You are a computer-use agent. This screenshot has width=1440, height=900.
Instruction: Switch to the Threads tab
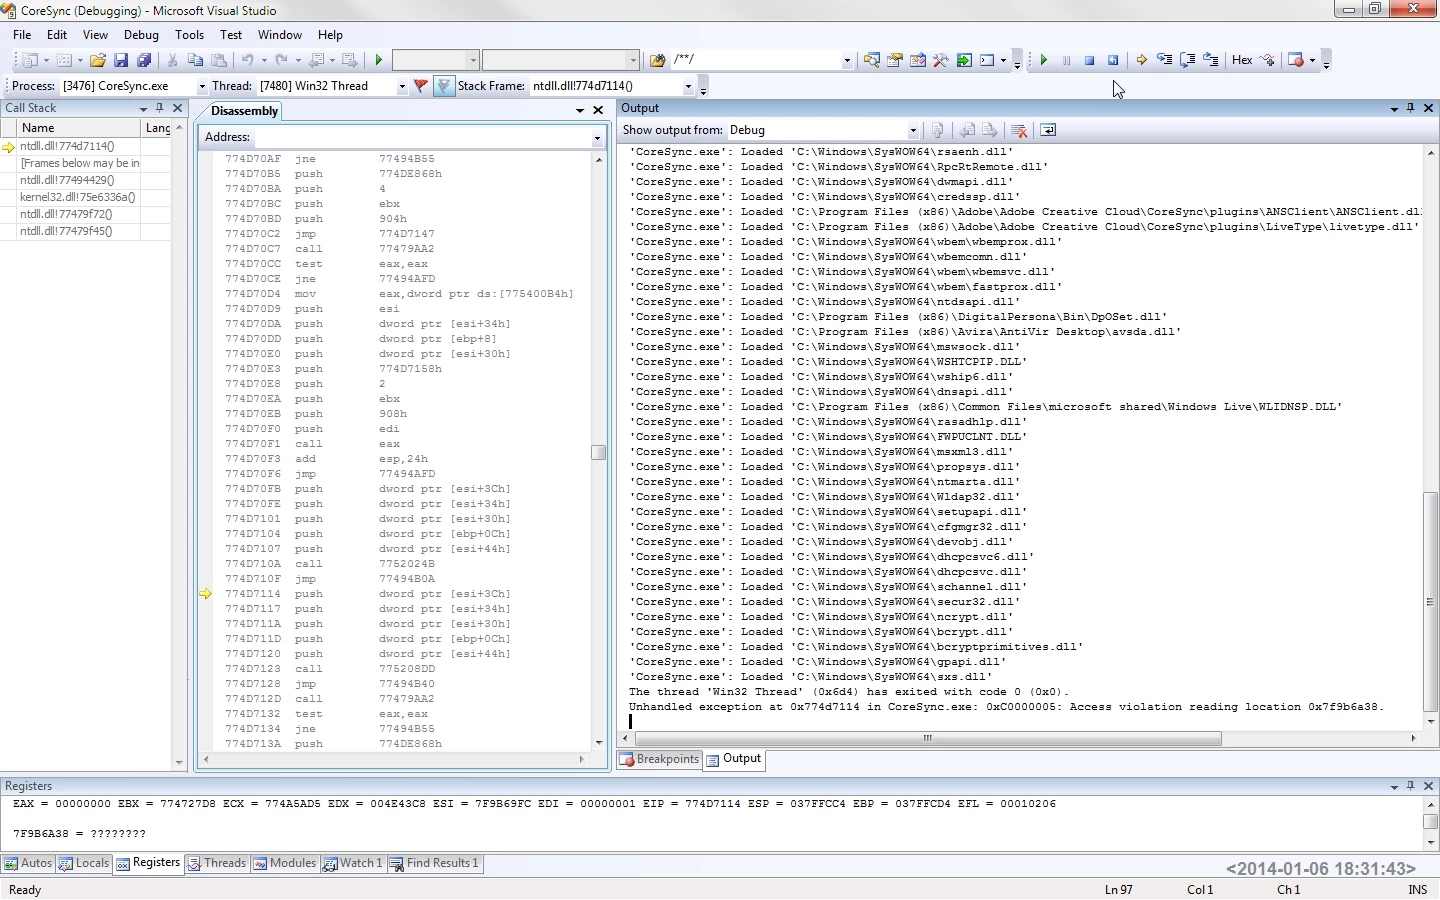pyautogui.click(x=216, y=863)
